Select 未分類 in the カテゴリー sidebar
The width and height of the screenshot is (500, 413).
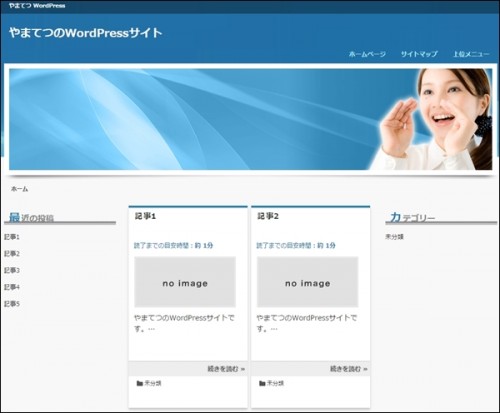tap(394, 237)
